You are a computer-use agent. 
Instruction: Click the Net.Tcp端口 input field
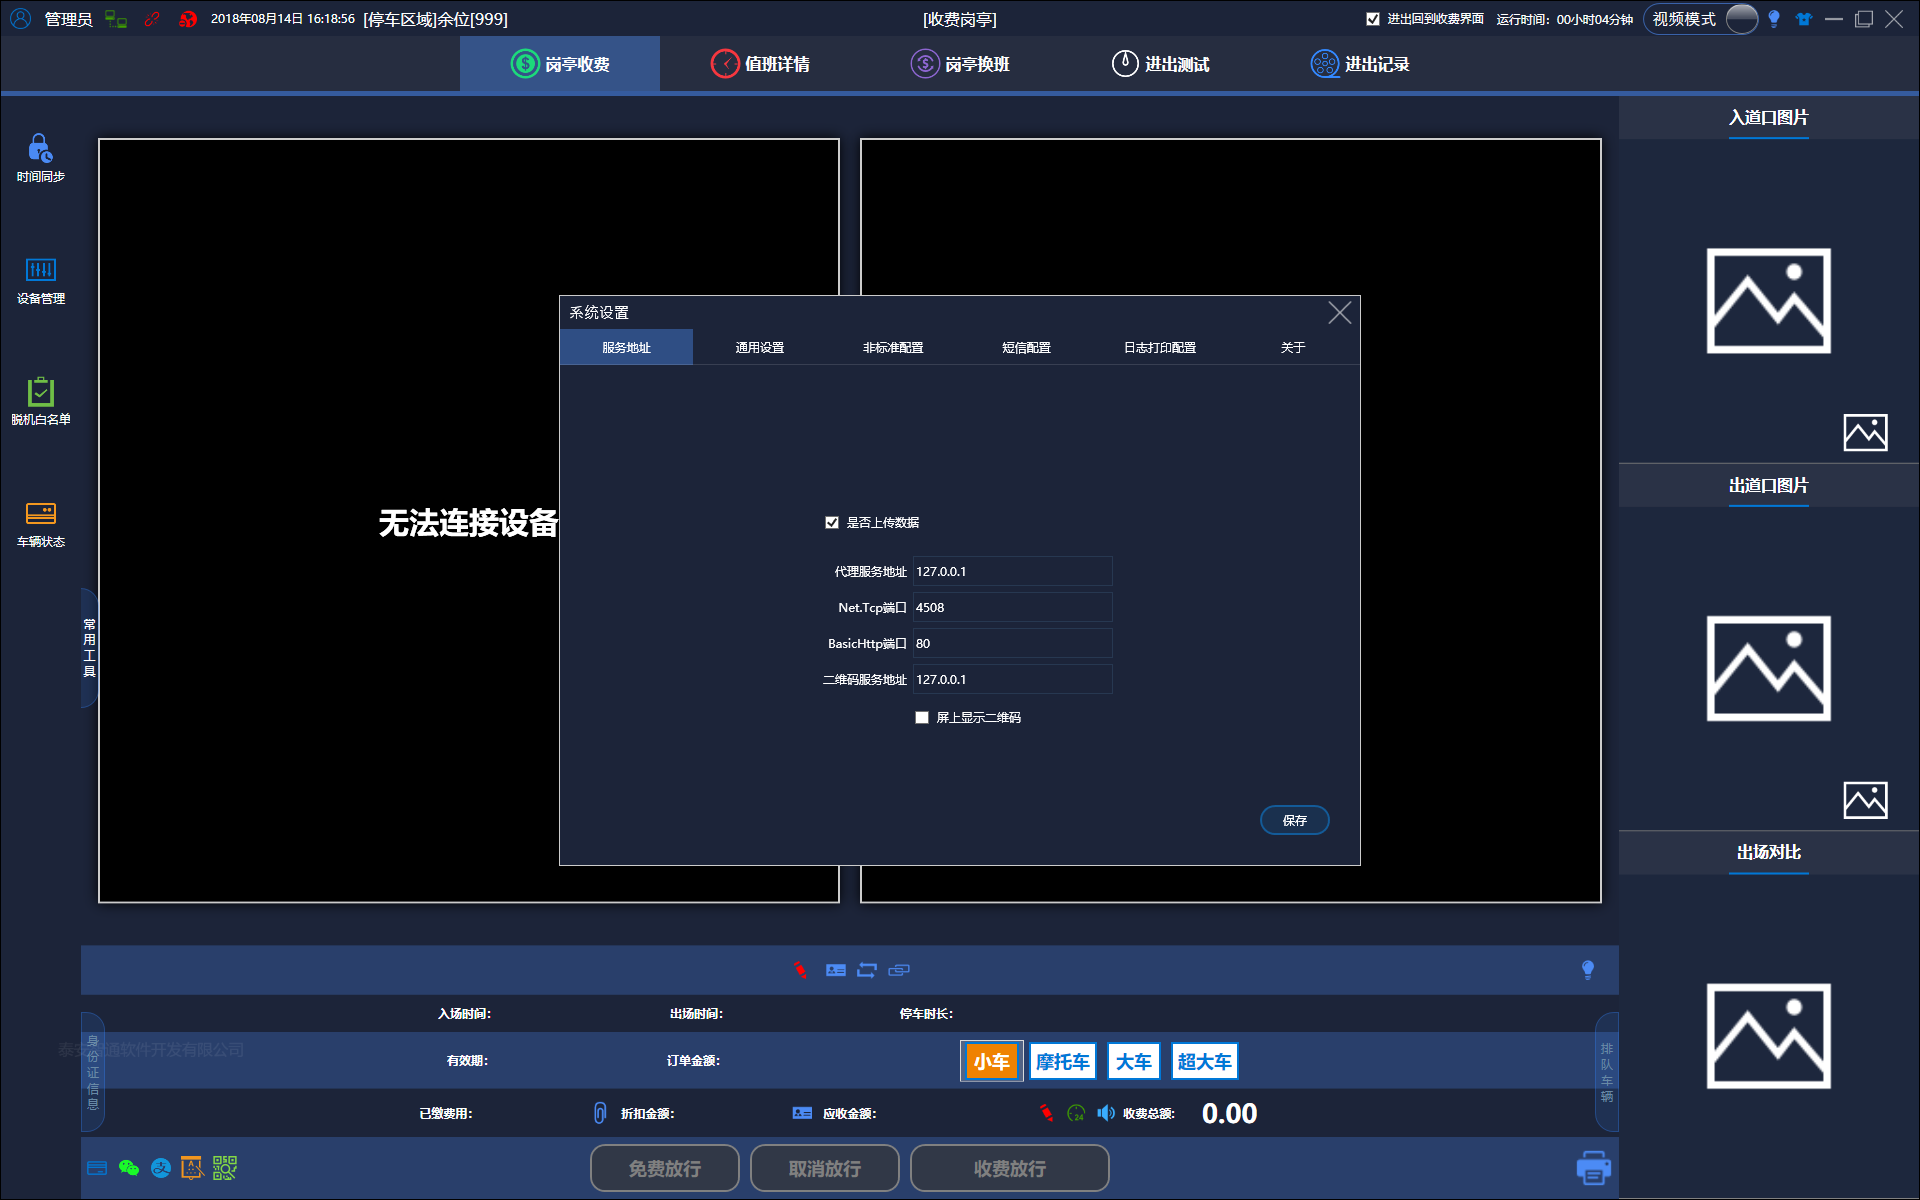click(x=1012, y=607)
